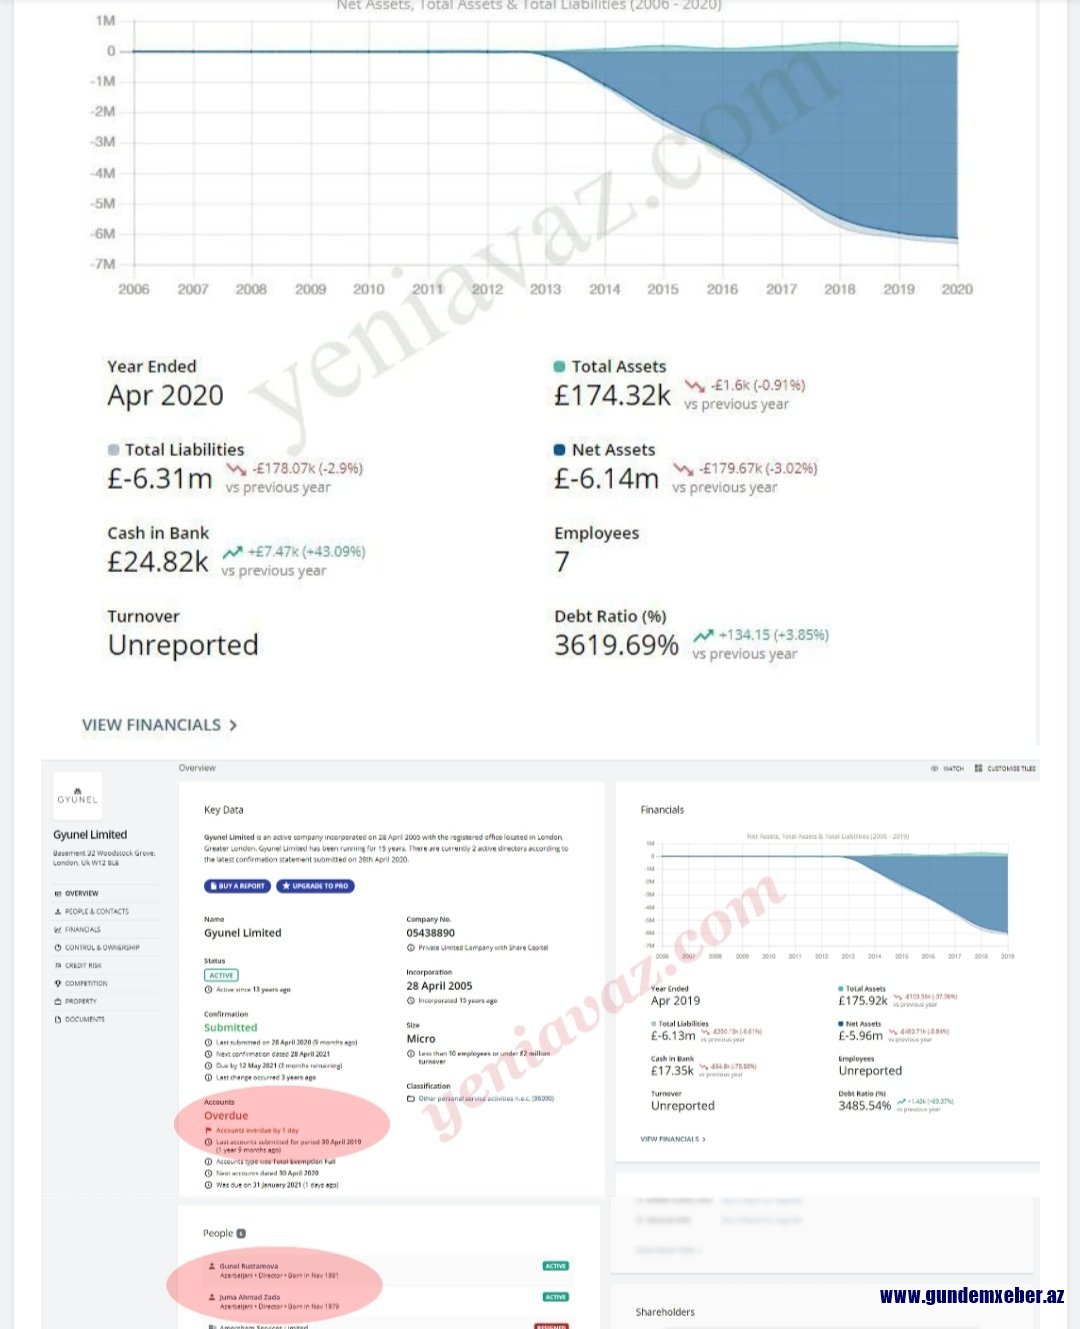The width and height of the screenshot is (1080, 1329).
Task: Click the Total Liabilities legend swatch for Apr 2020
Action: tap(113, 450)
